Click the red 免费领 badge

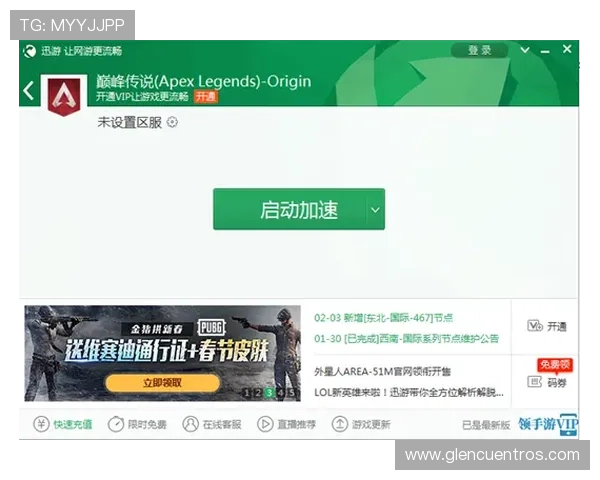pyautogui.click(x=555, y=365)
